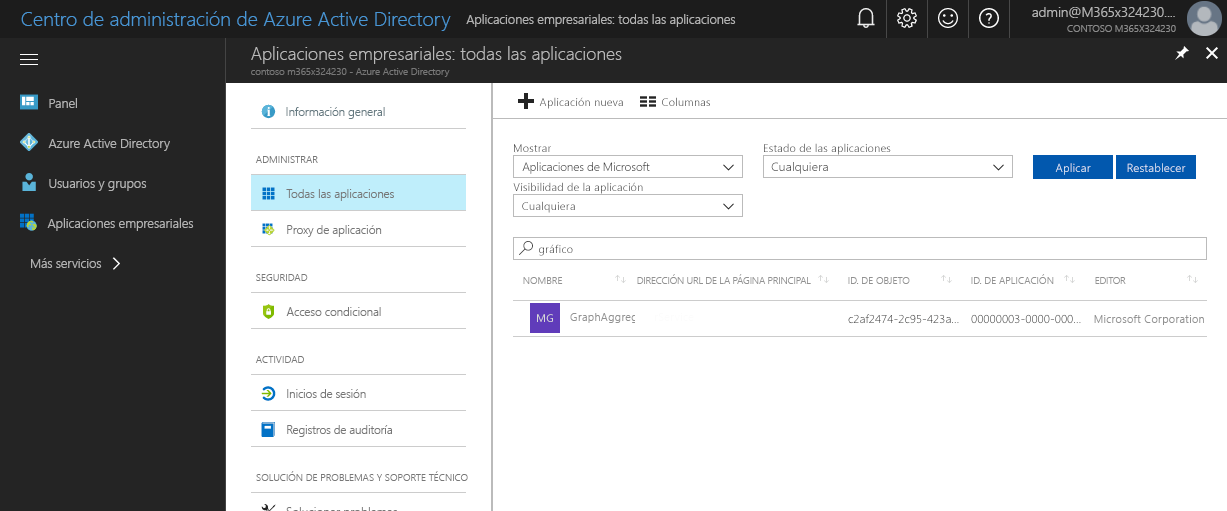Click the Inicios de sesión icon

click(x=268, y=393)
